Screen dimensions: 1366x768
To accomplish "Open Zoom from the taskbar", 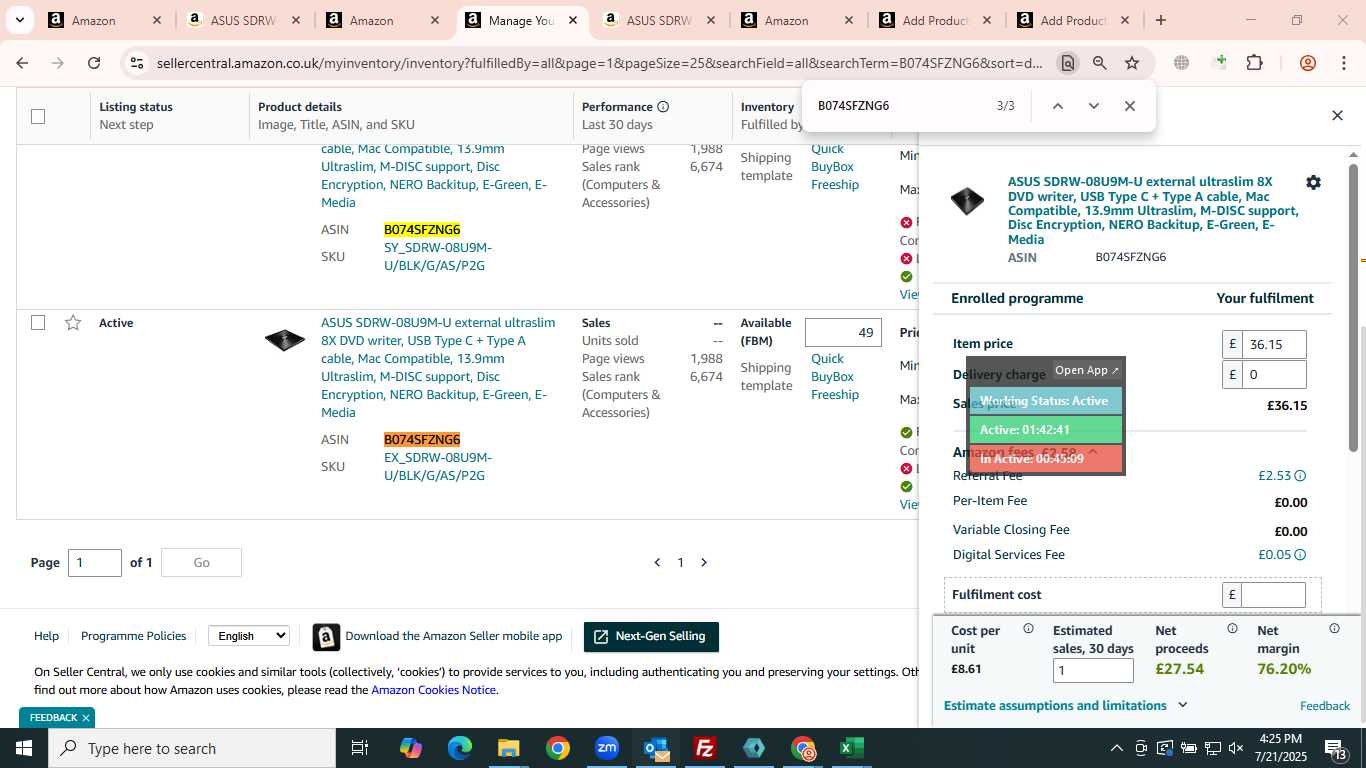I will pos(607,748).
